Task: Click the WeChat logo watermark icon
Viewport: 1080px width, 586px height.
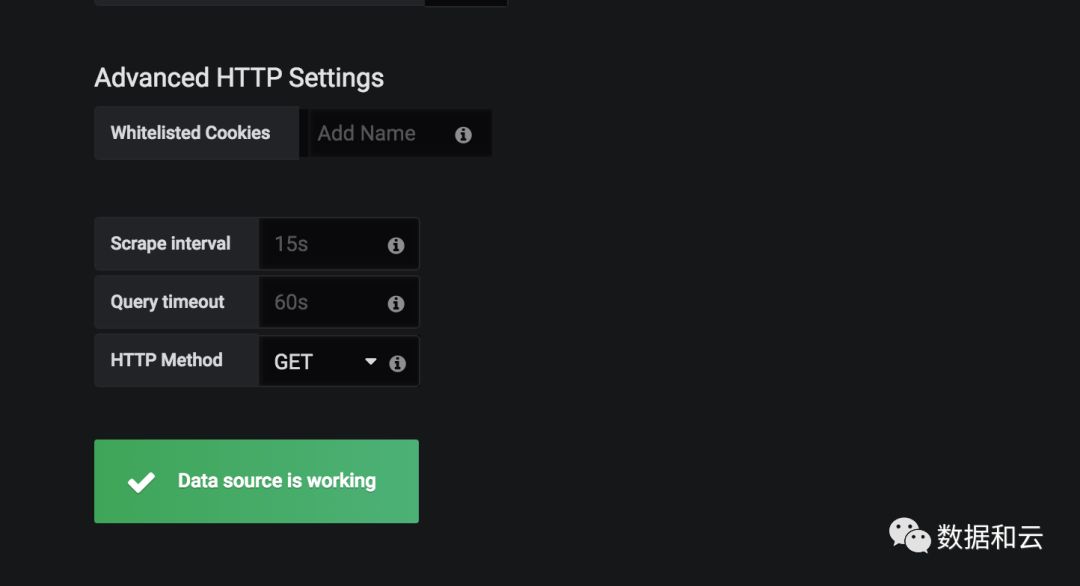Action: 909,536
